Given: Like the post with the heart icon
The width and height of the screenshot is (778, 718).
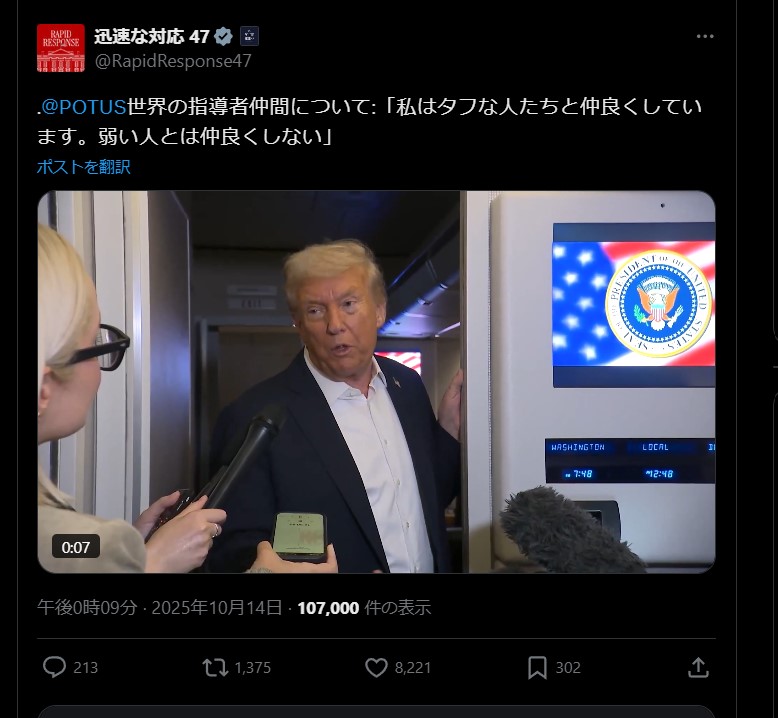Looking at the screenshot, I should (376, 667).
